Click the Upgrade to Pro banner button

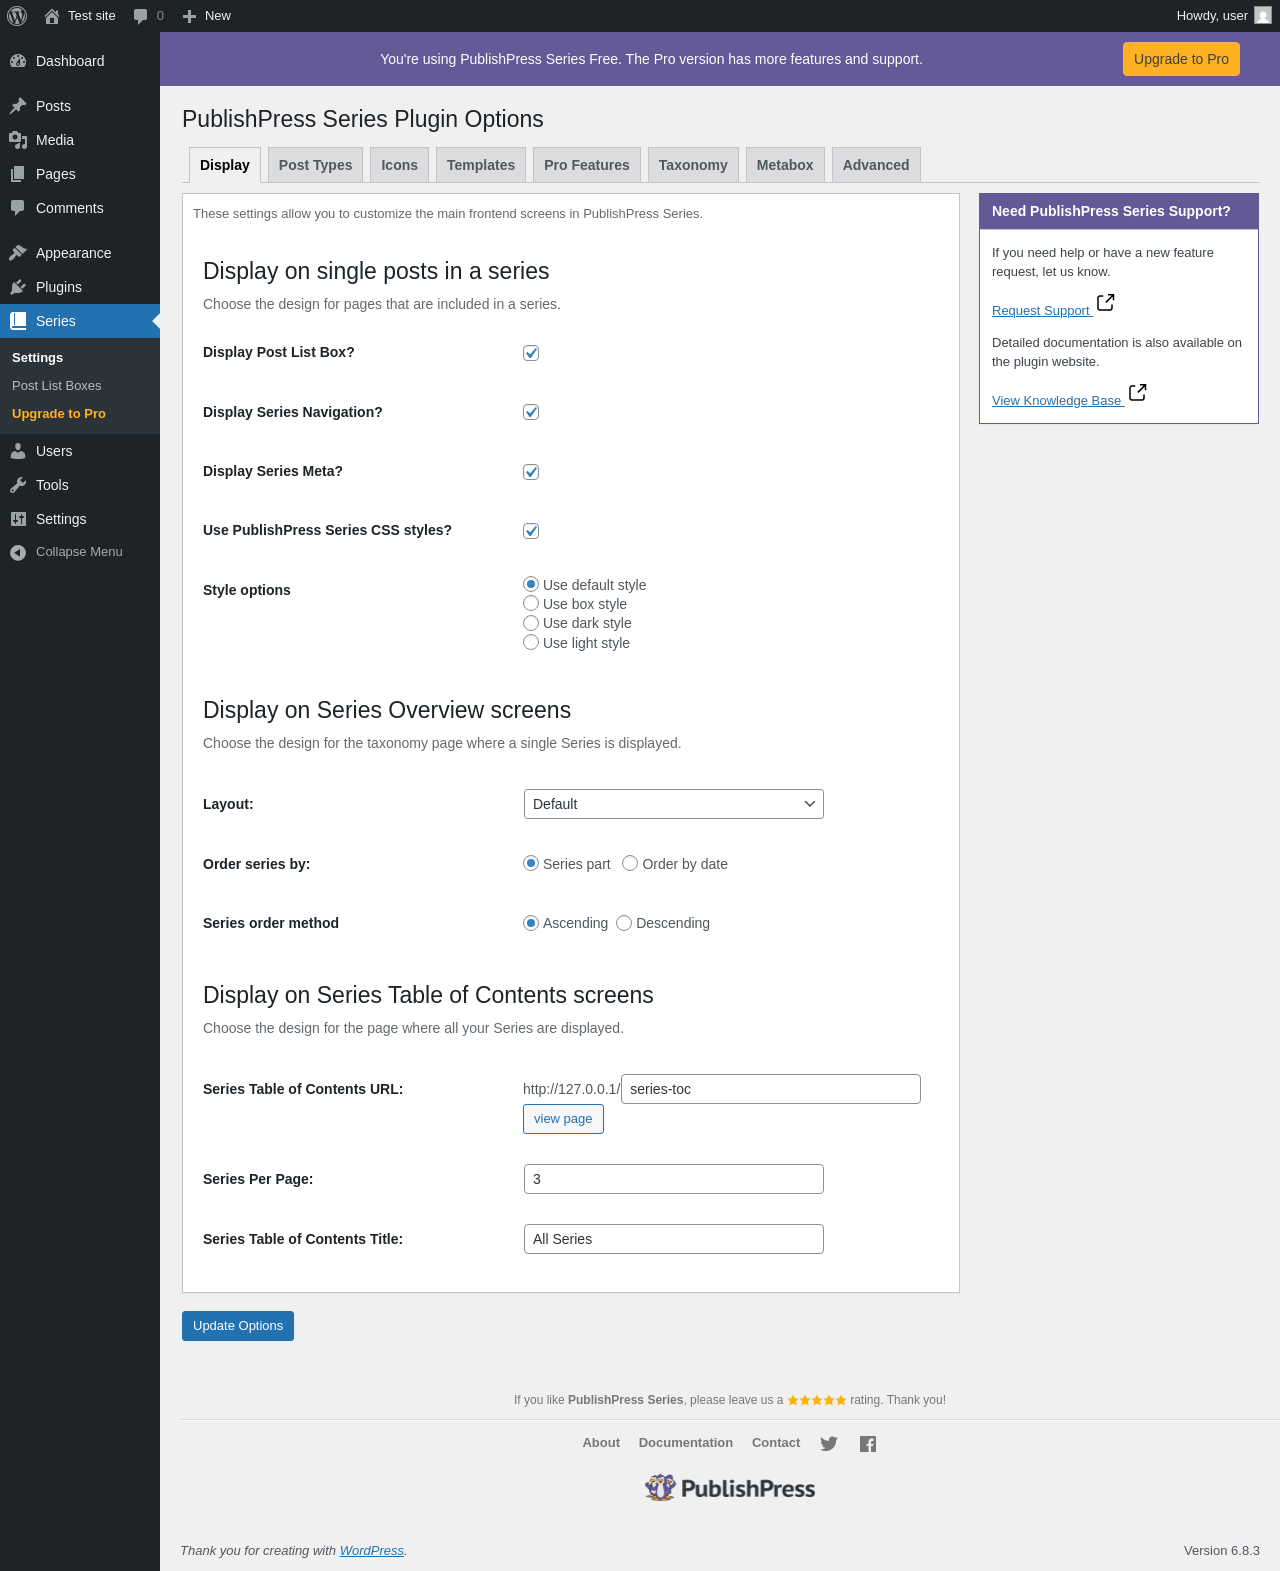pos(1181,59)
